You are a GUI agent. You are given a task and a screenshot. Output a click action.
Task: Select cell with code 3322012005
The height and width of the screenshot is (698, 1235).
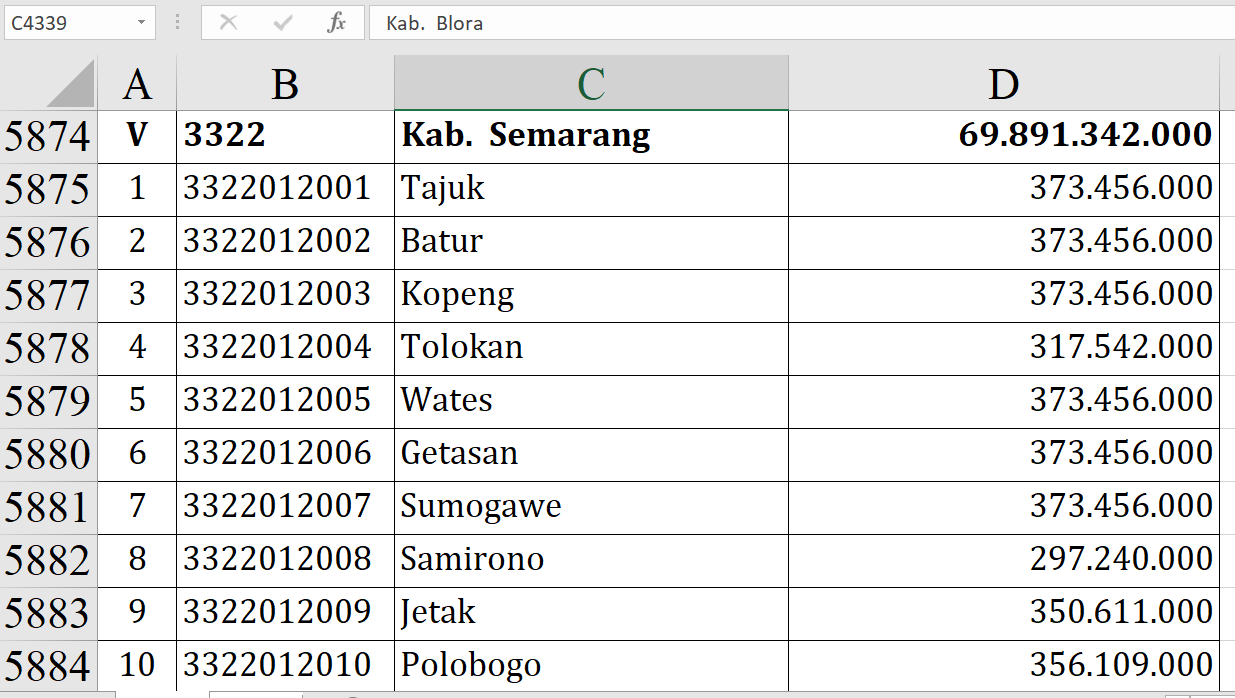point(285,401)
